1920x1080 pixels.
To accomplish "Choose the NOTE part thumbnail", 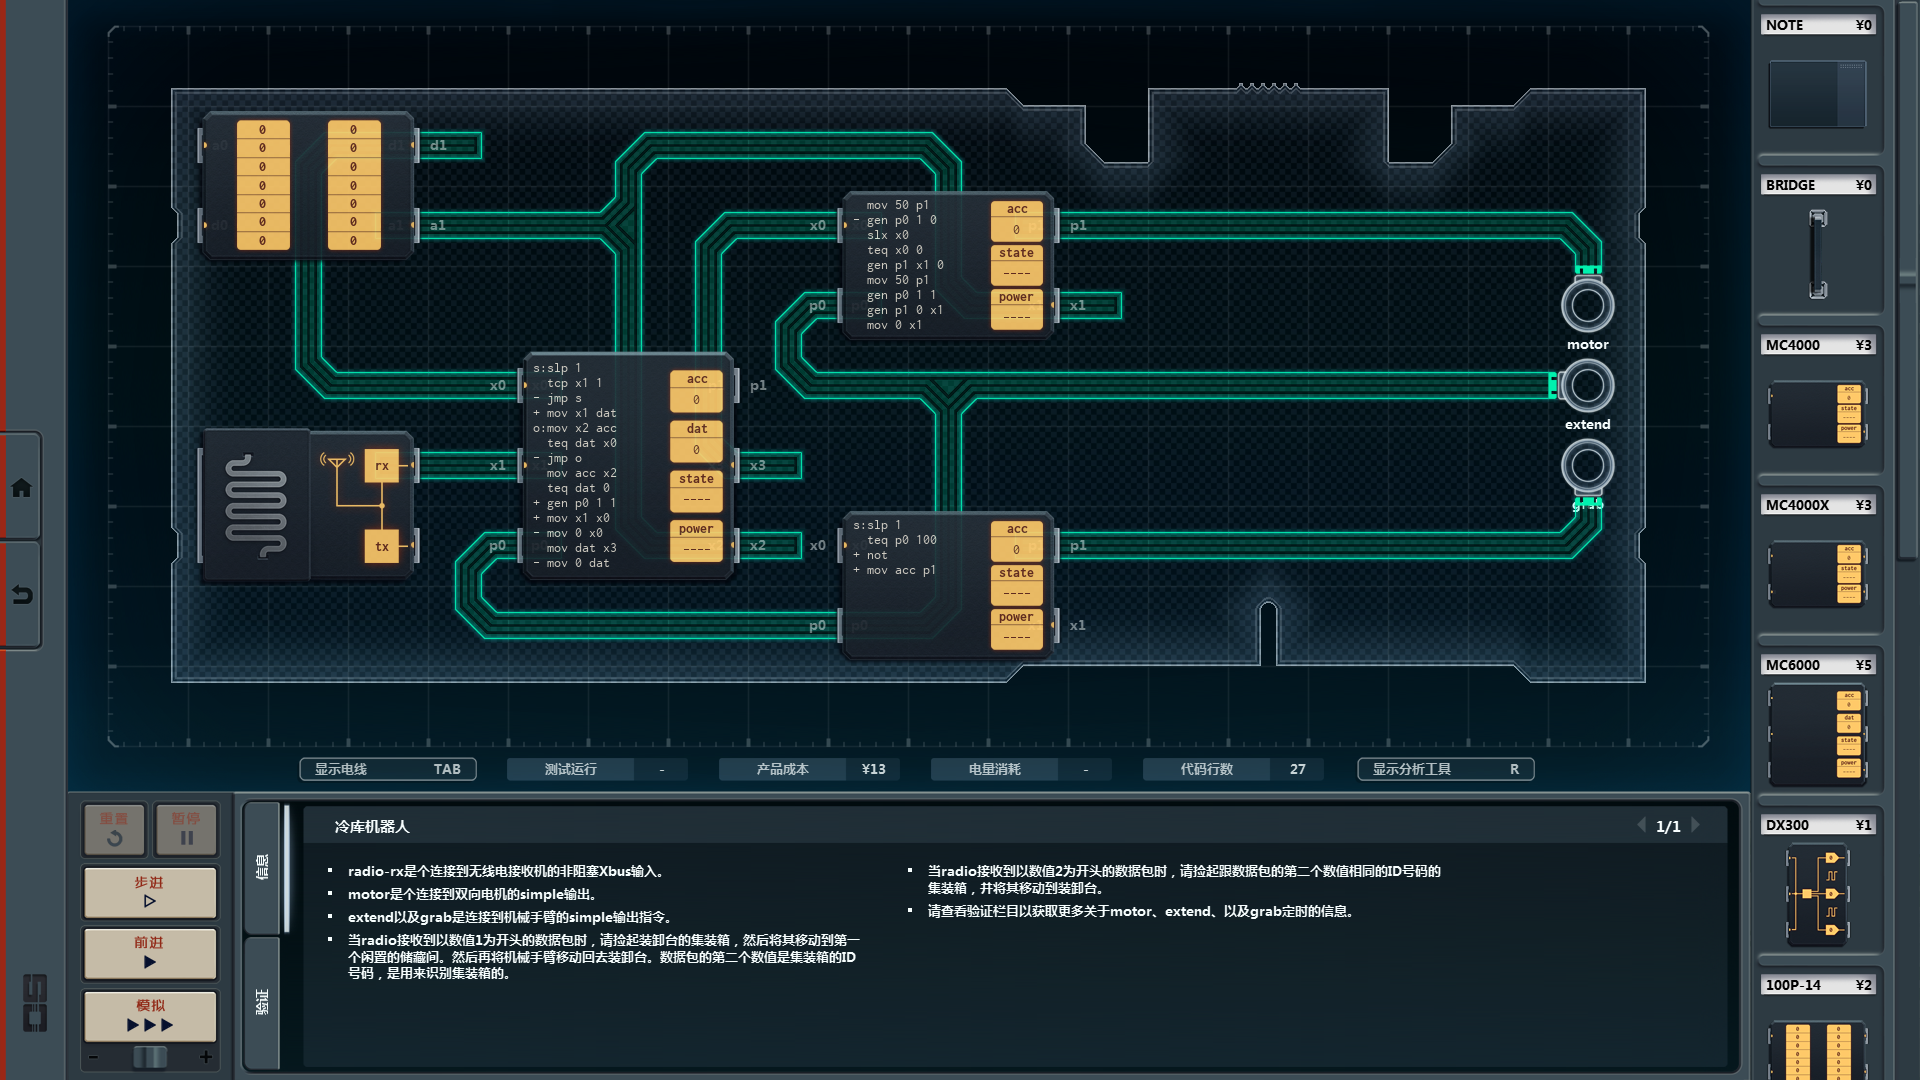I will 1817,94.
